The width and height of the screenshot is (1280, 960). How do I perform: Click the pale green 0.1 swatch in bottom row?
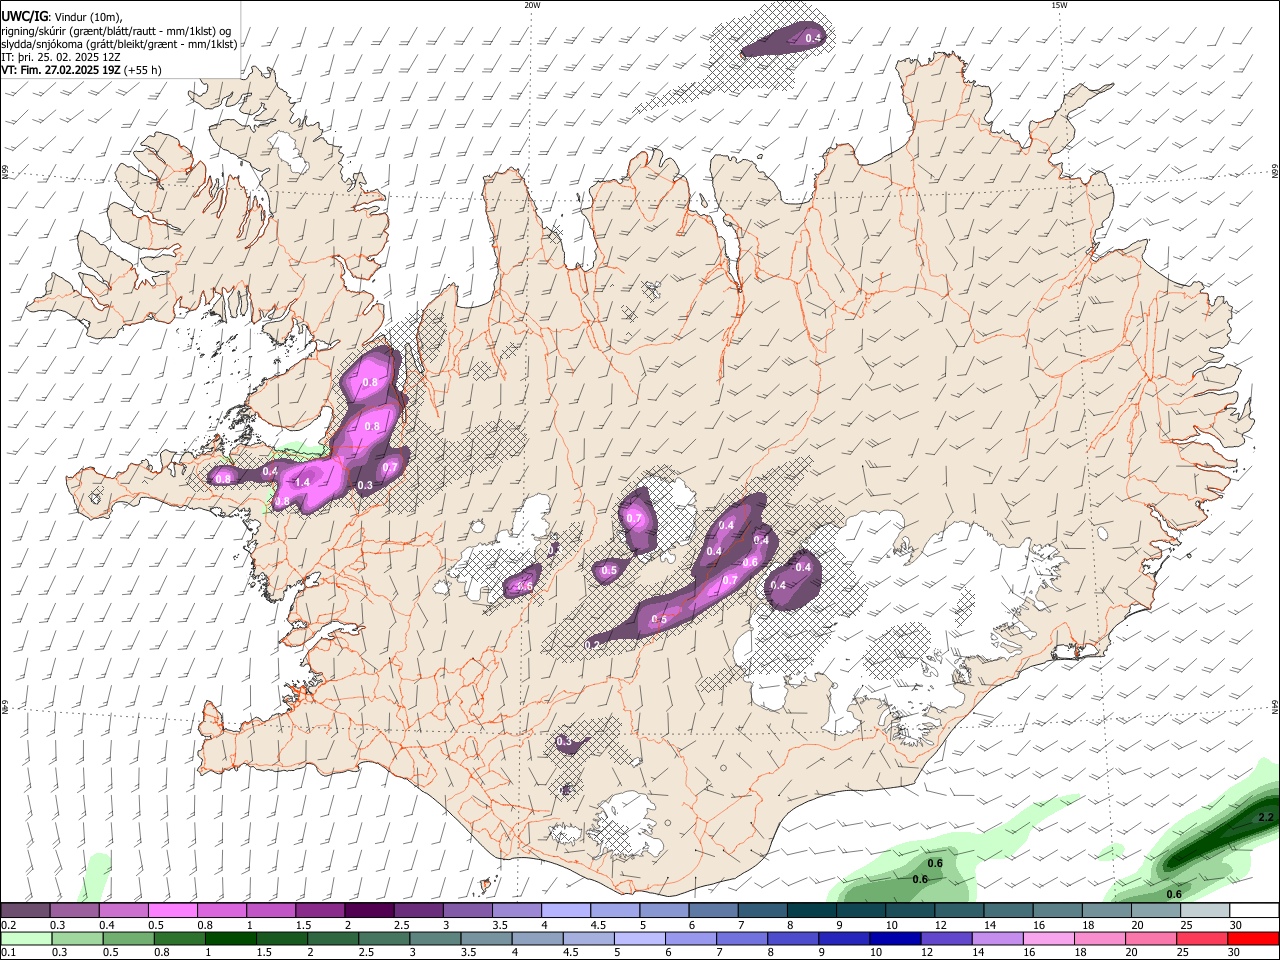point(26,939)
